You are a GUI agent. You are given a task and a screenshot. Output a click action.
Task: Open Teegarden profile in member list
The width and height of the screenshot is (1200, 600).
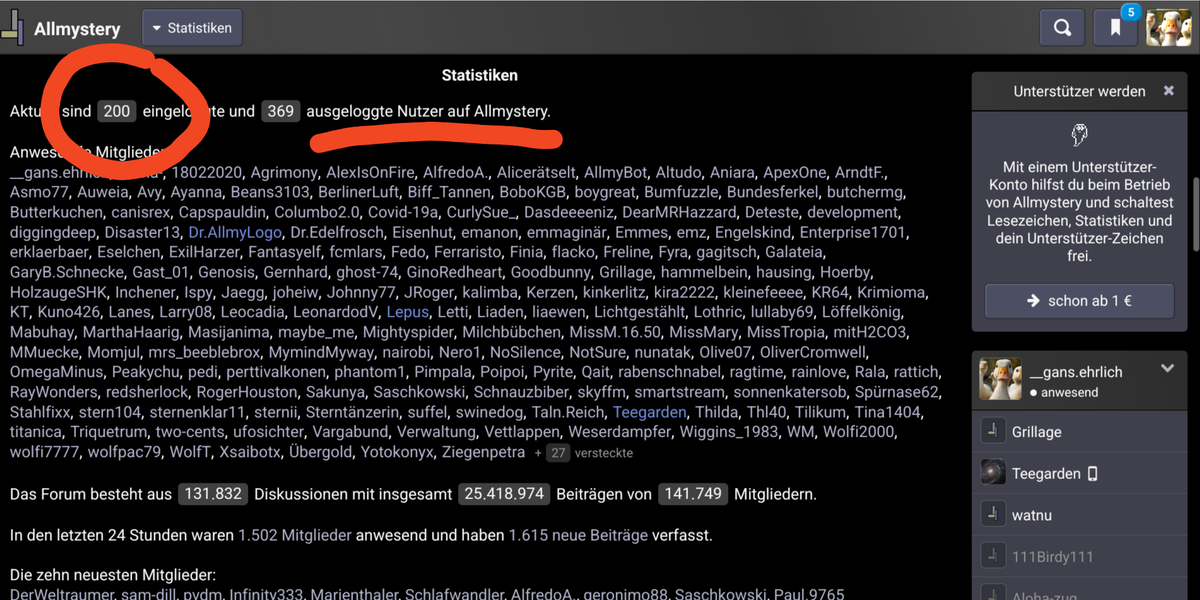click(x=650, y=412)
